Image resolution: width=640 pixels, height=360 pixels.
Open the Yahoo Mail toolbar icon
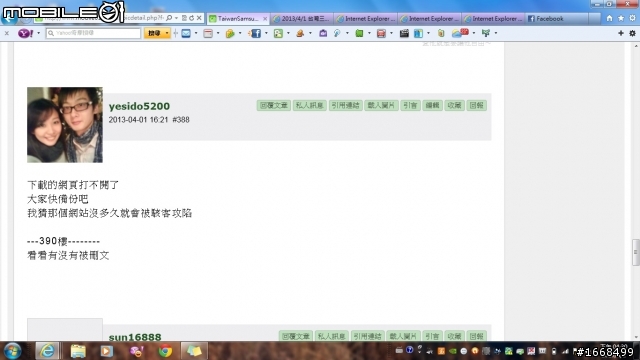pyautogui.click(x=186, y=33)
